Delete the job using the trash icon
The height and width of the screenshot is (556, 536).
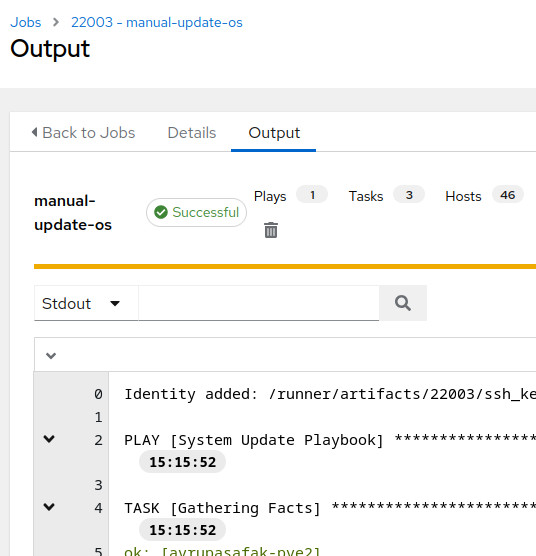pyautogui.click(x=271, y=230)
